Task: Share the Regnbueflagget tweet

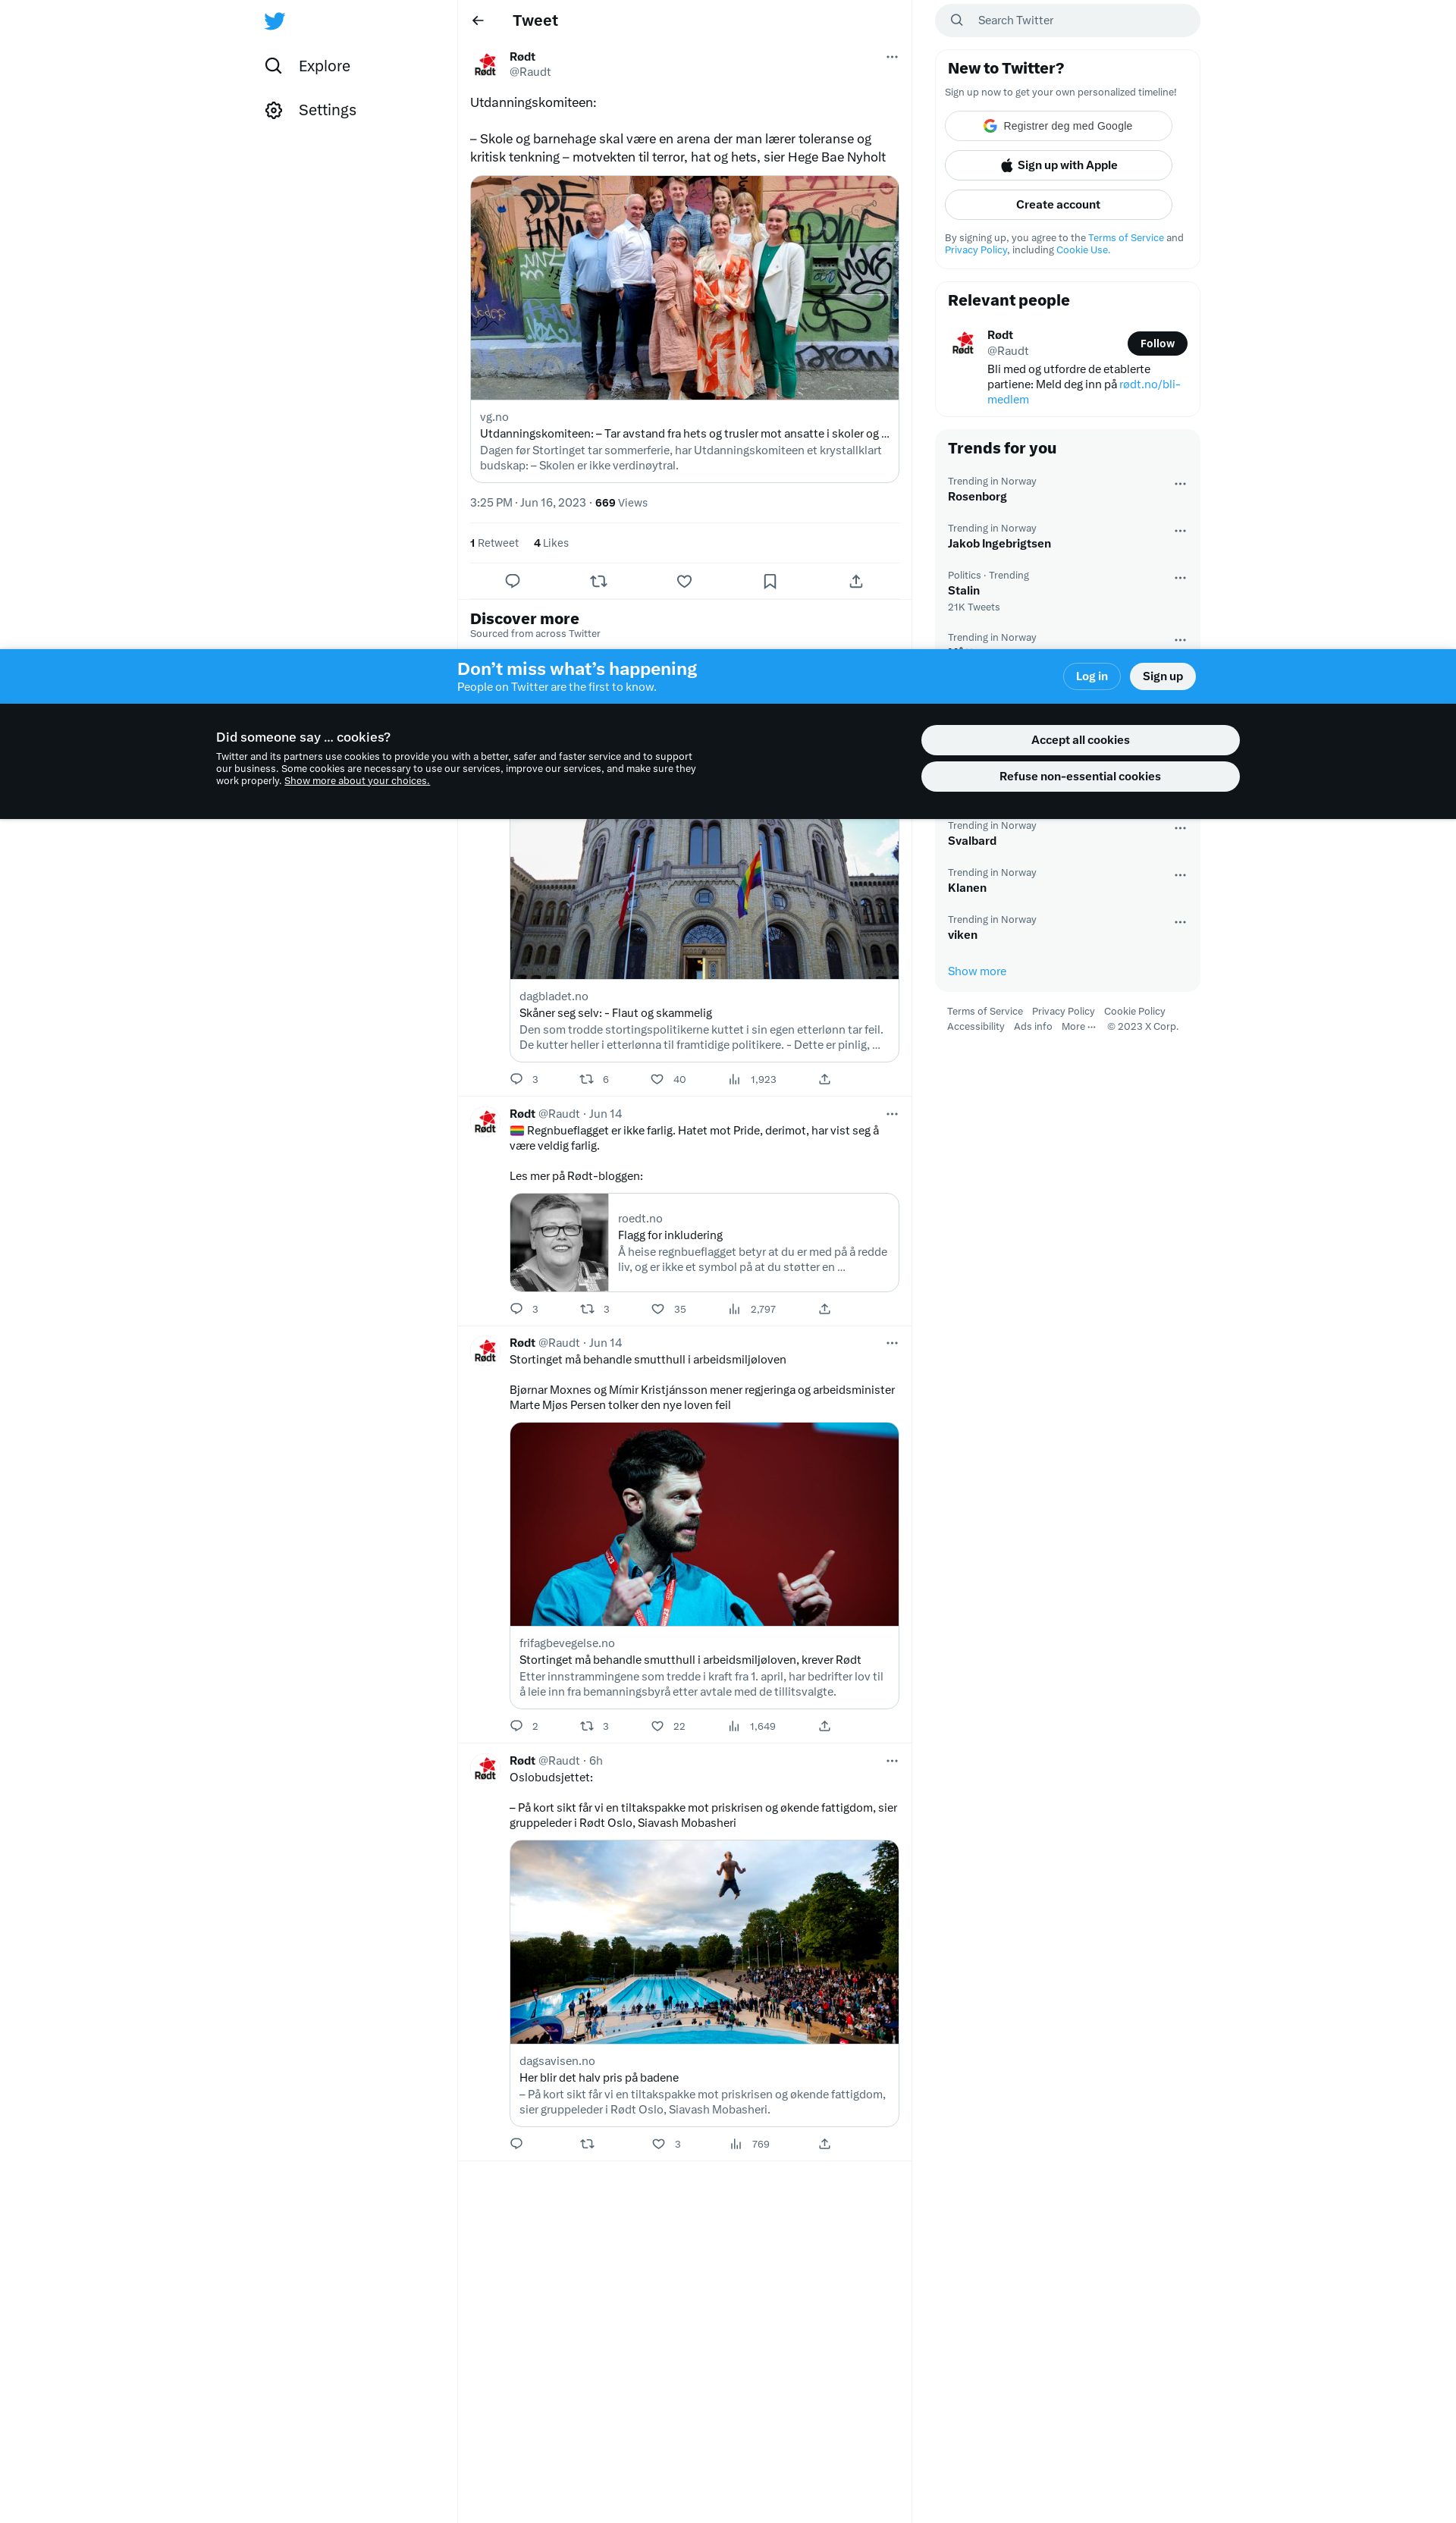Action: tap(825, 1309)
